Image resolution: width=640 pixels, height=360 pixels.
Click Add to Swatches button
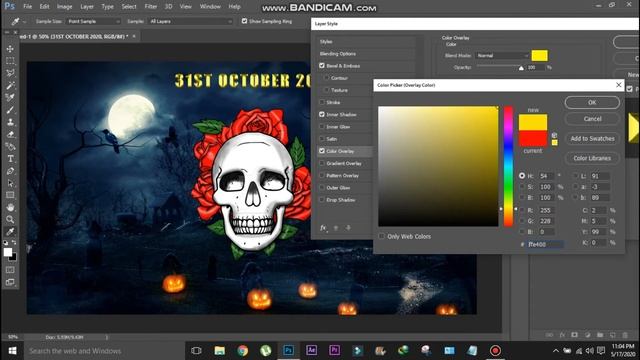coord(592,139)
